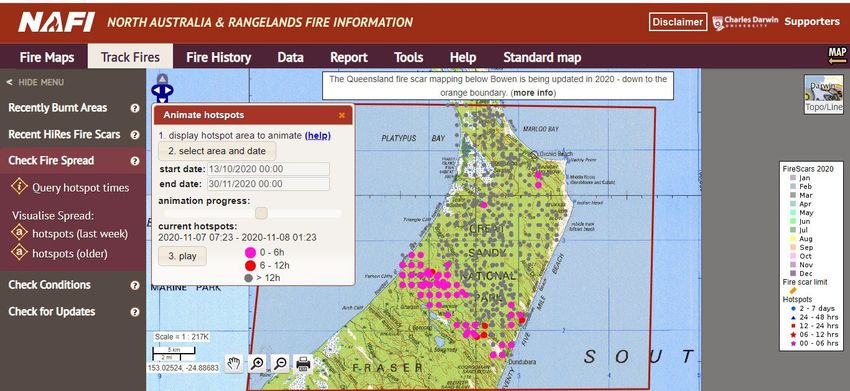Click the print map icon

(x=303, y=363)
